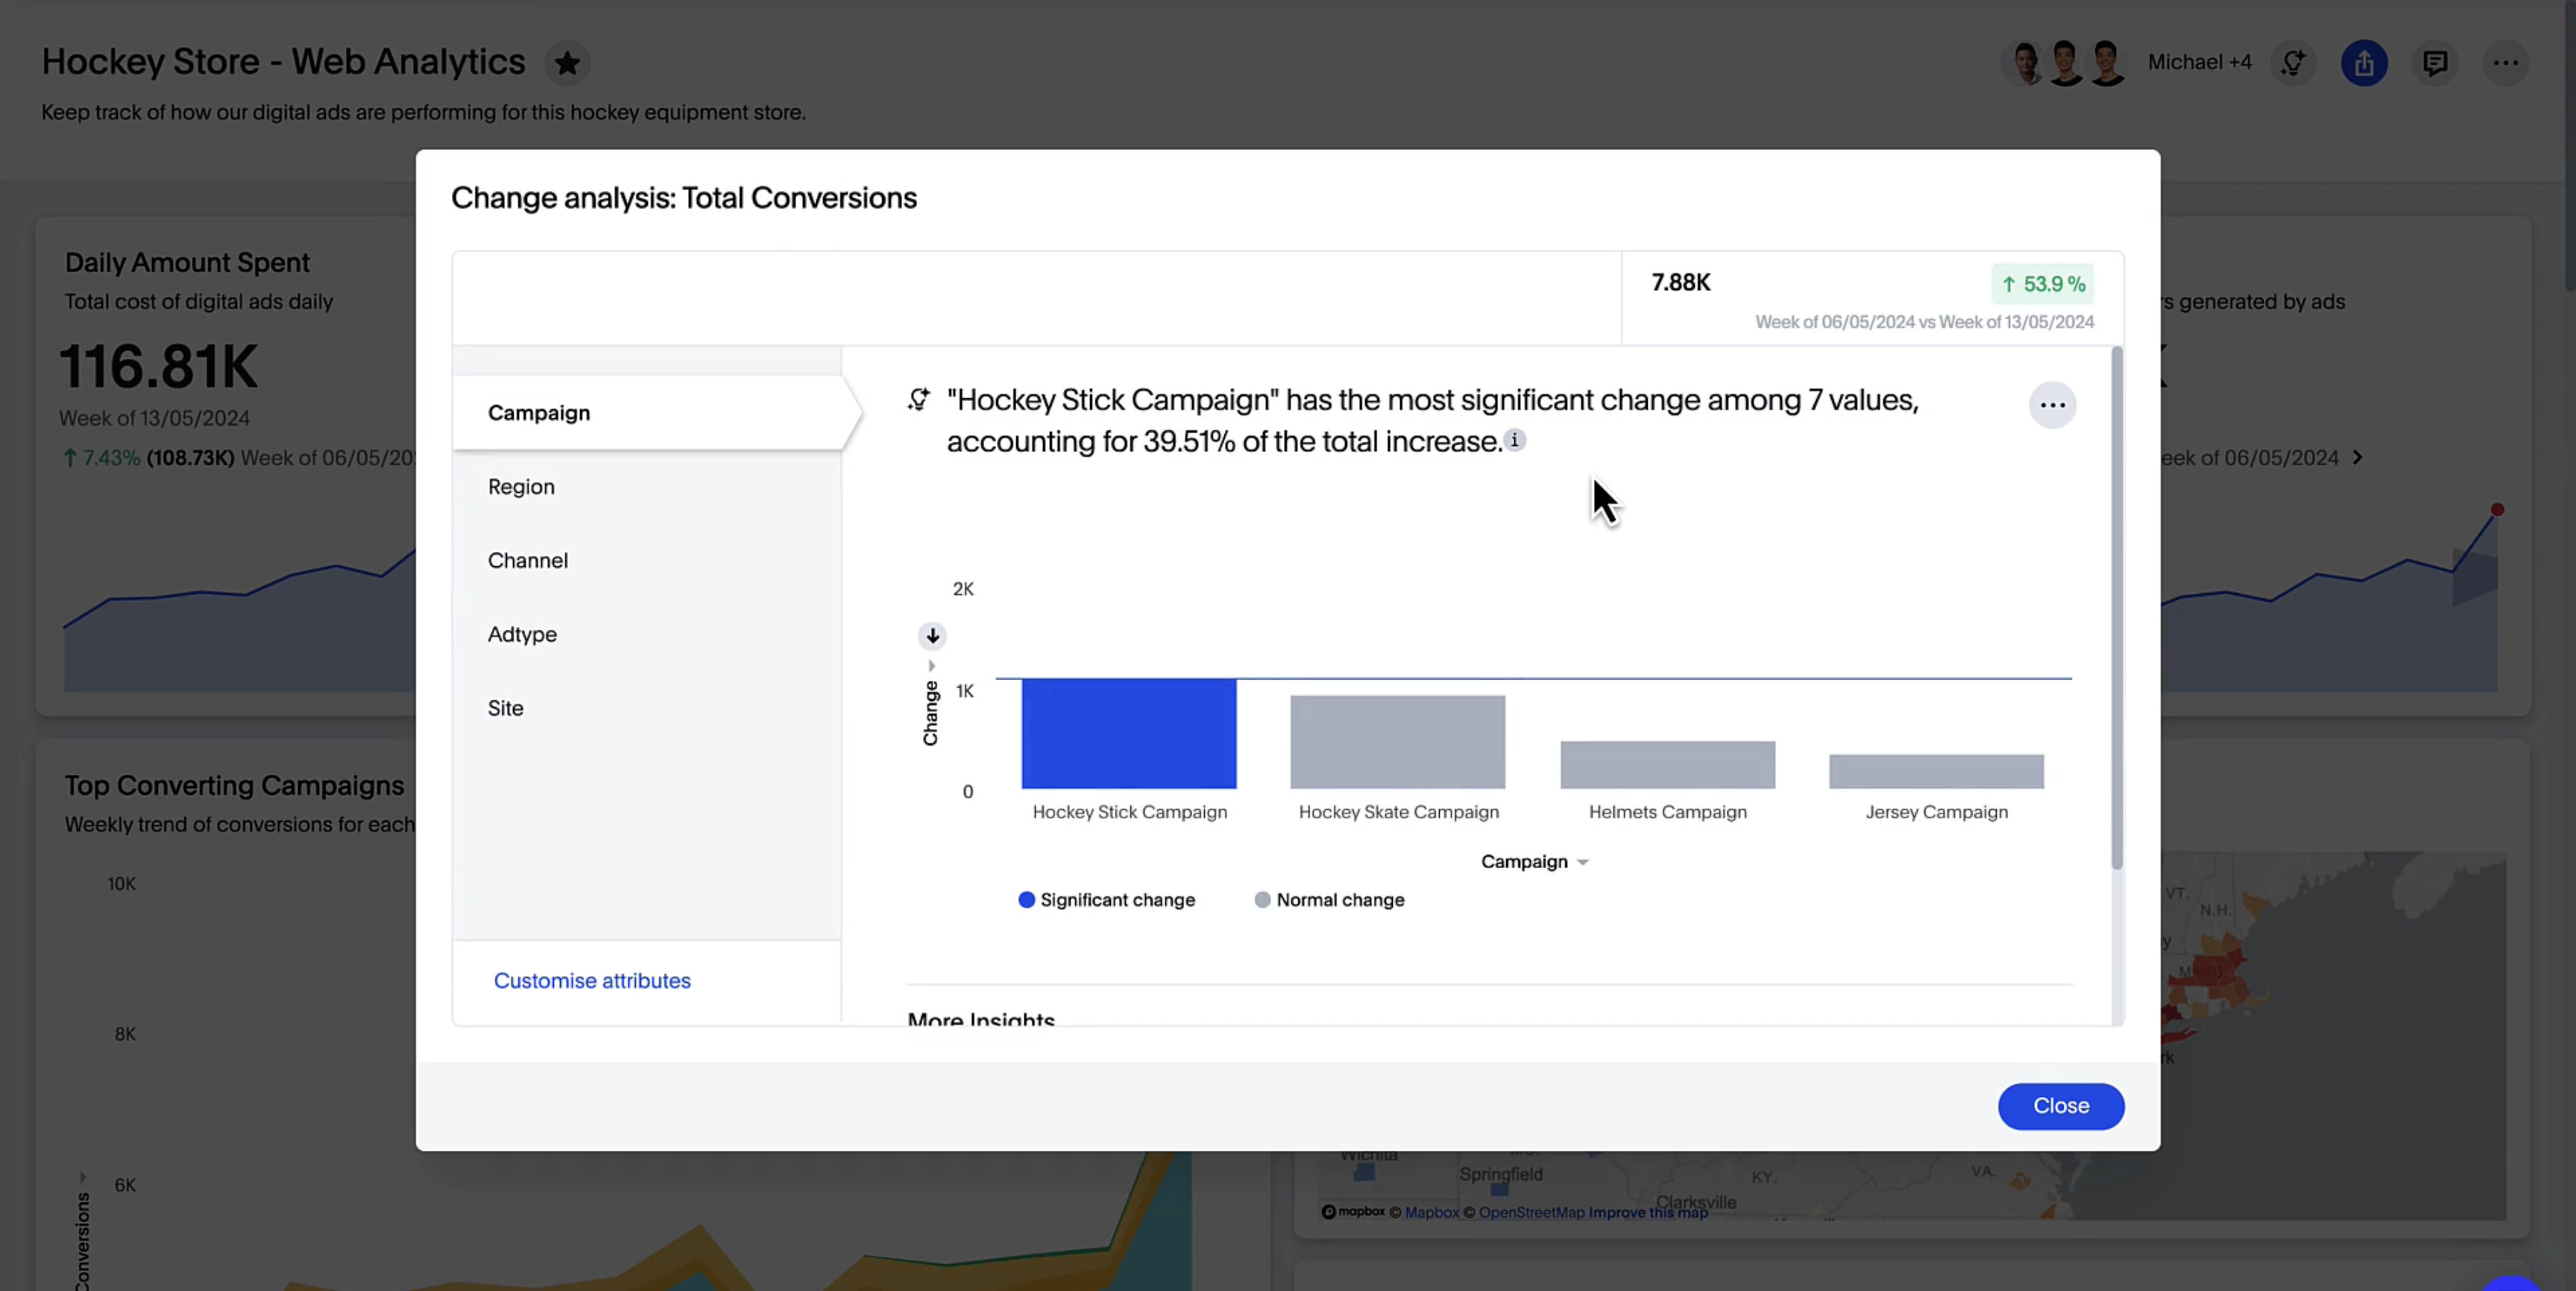Image resolution: width=2576 pixels, height=1291 pixels.
Task: Click the insight ellipsis menu button
Action: click(2052, 405)
